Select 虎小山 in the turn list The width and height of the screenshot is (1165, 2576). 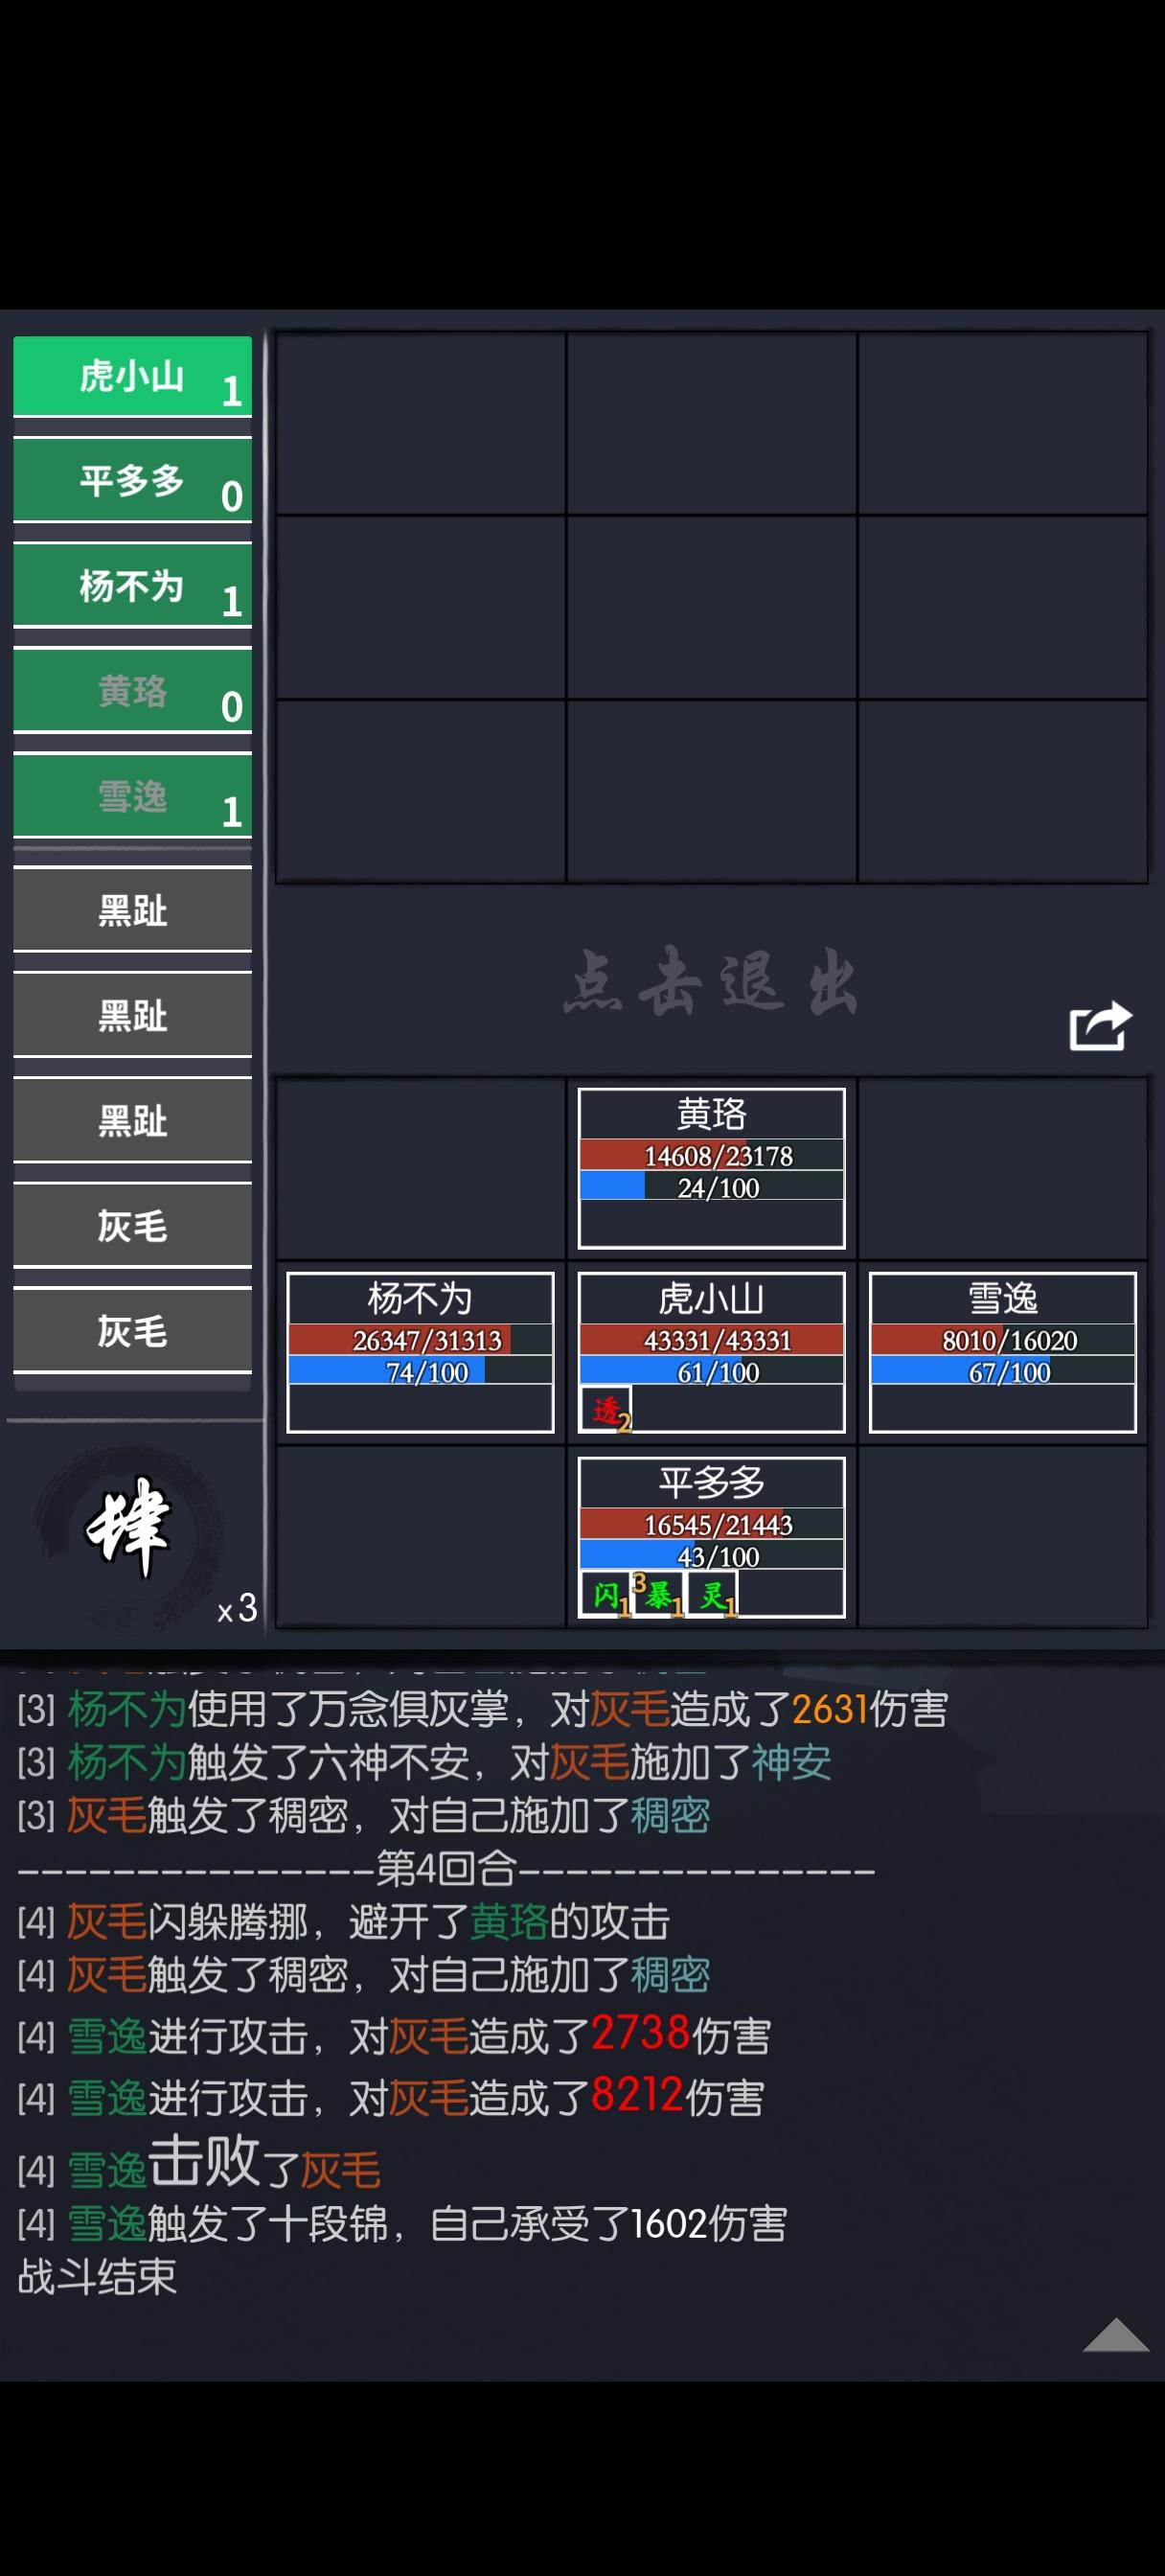point(133,377)
